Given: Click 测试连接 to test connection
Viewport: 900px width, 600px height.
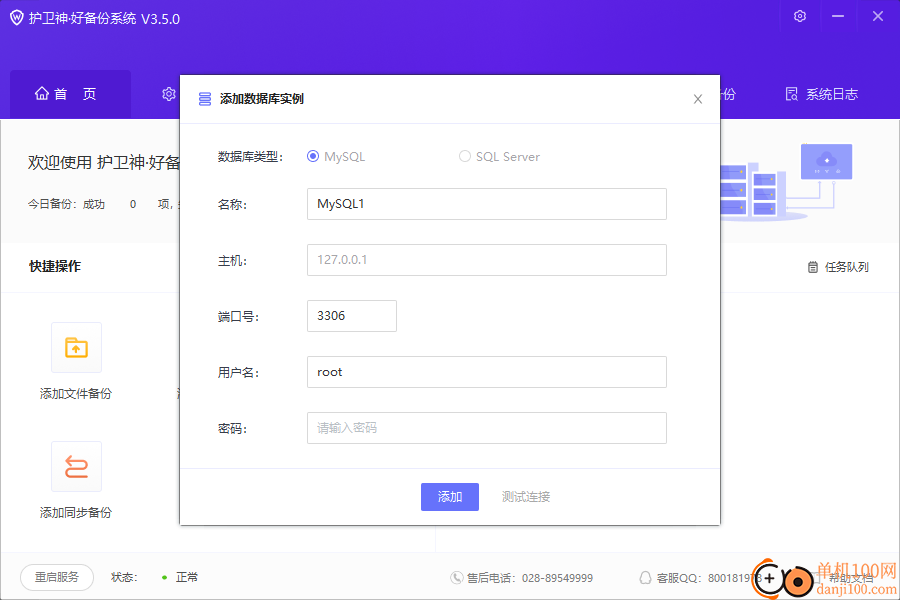Looking at the screenshot, I should point(526,497).
